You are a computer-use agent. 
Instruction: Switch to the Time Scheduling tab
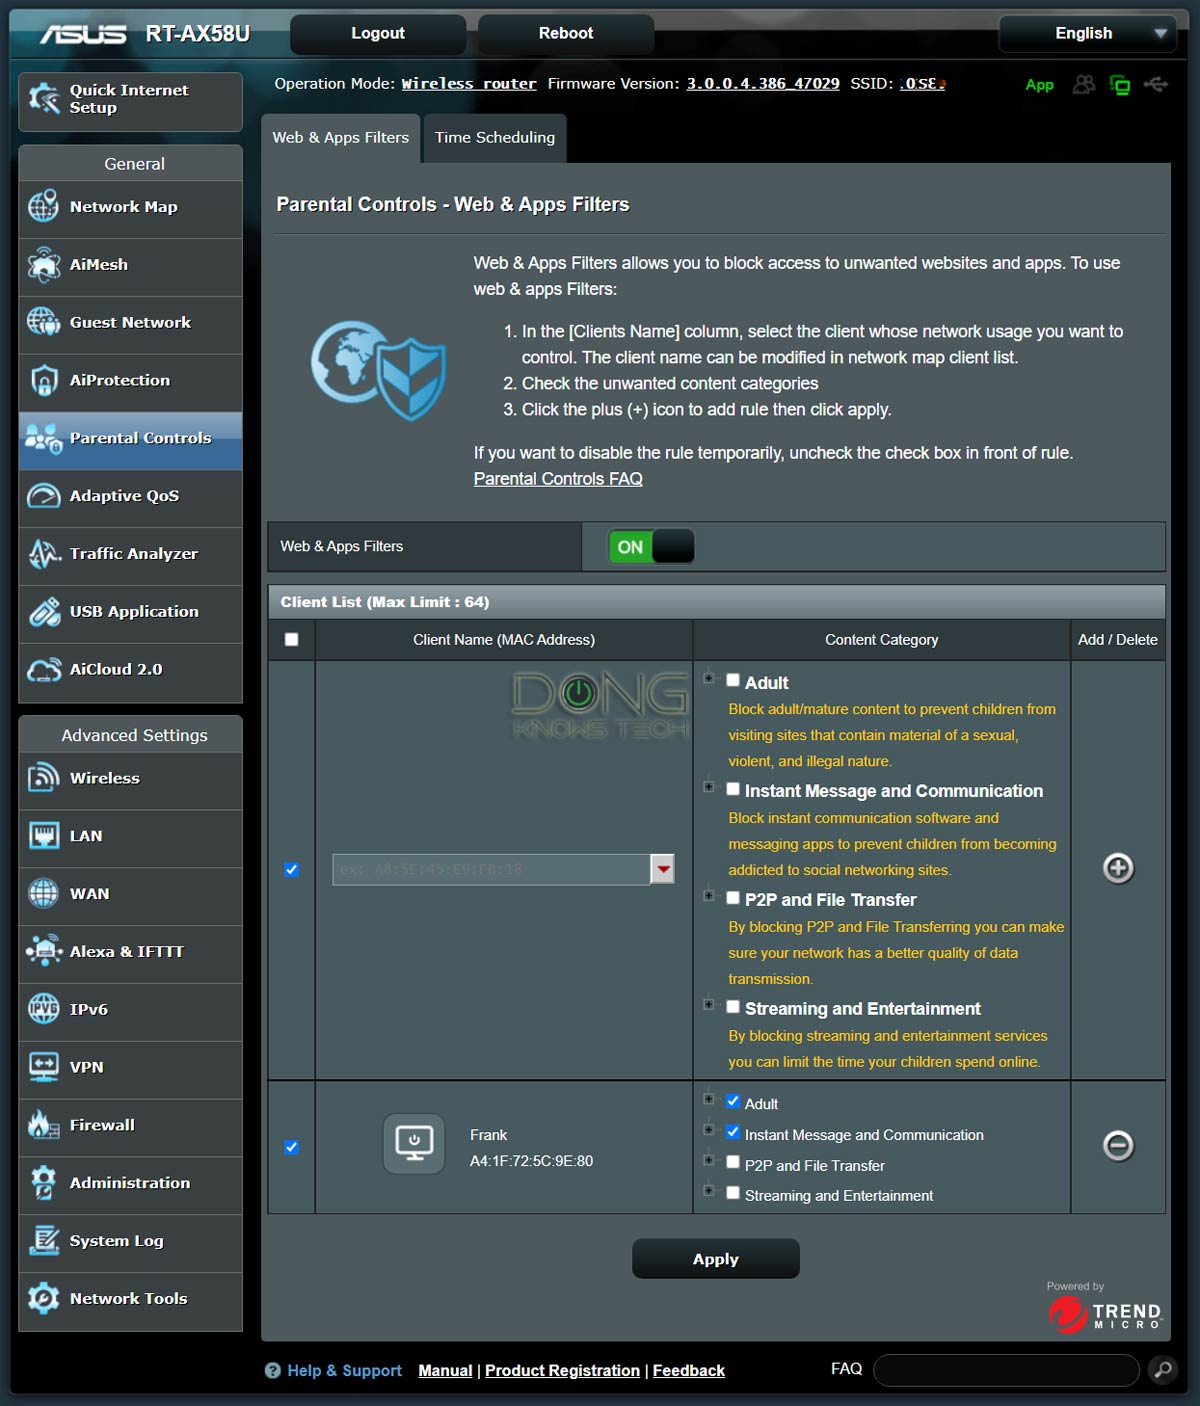pos(494,138)
